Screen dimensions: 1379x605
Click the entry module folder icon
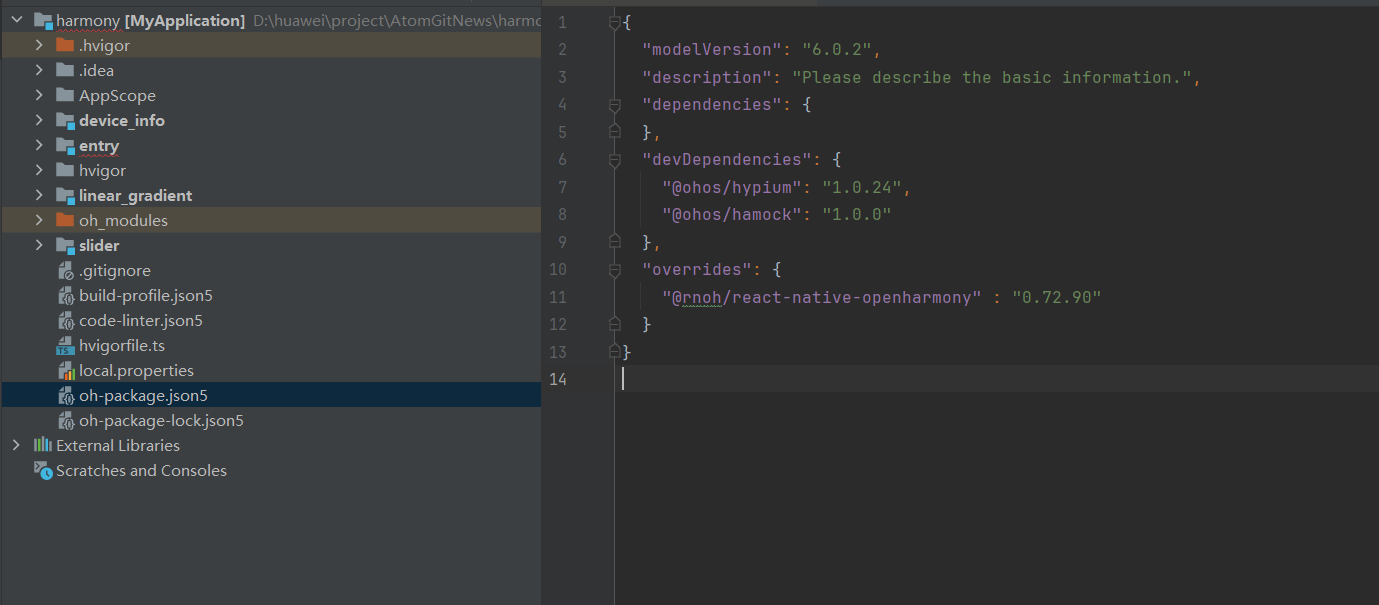coord(65,145)
